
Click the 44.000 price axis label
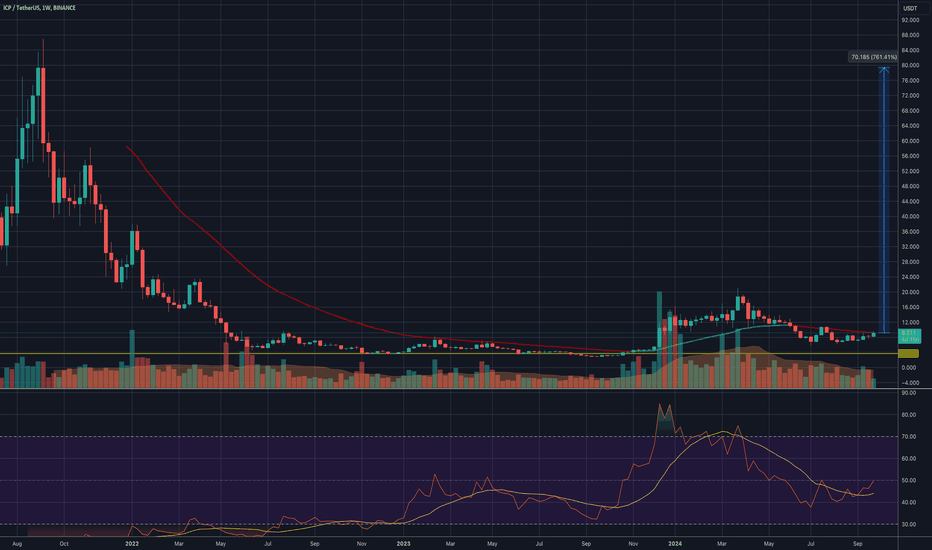(910, 202)
